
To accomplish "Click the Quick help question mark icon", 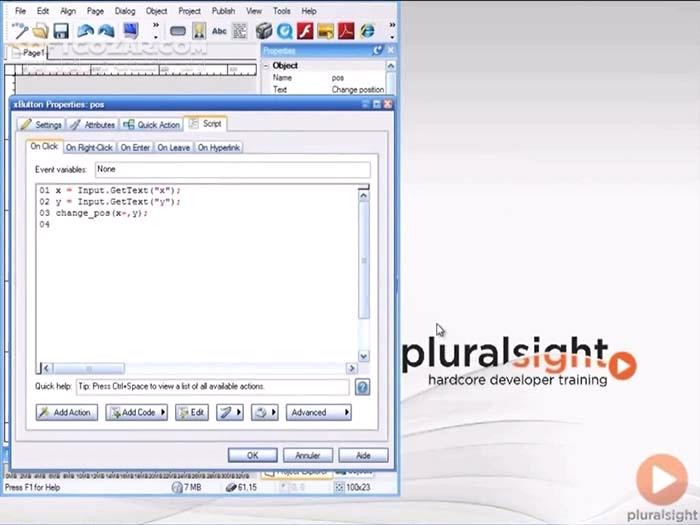I will coord(362,387).
